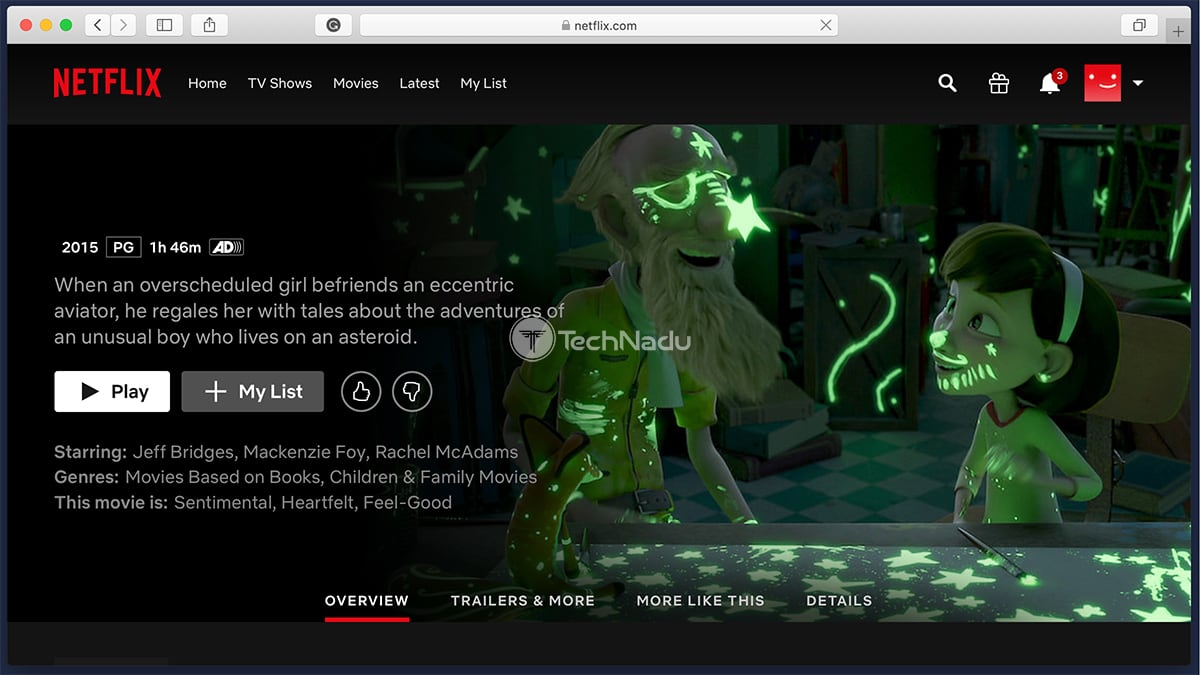The width and height of the screenshot is (1200, 675).
Task: Click Safari's share icon
Action: click(x=209, y=25)
